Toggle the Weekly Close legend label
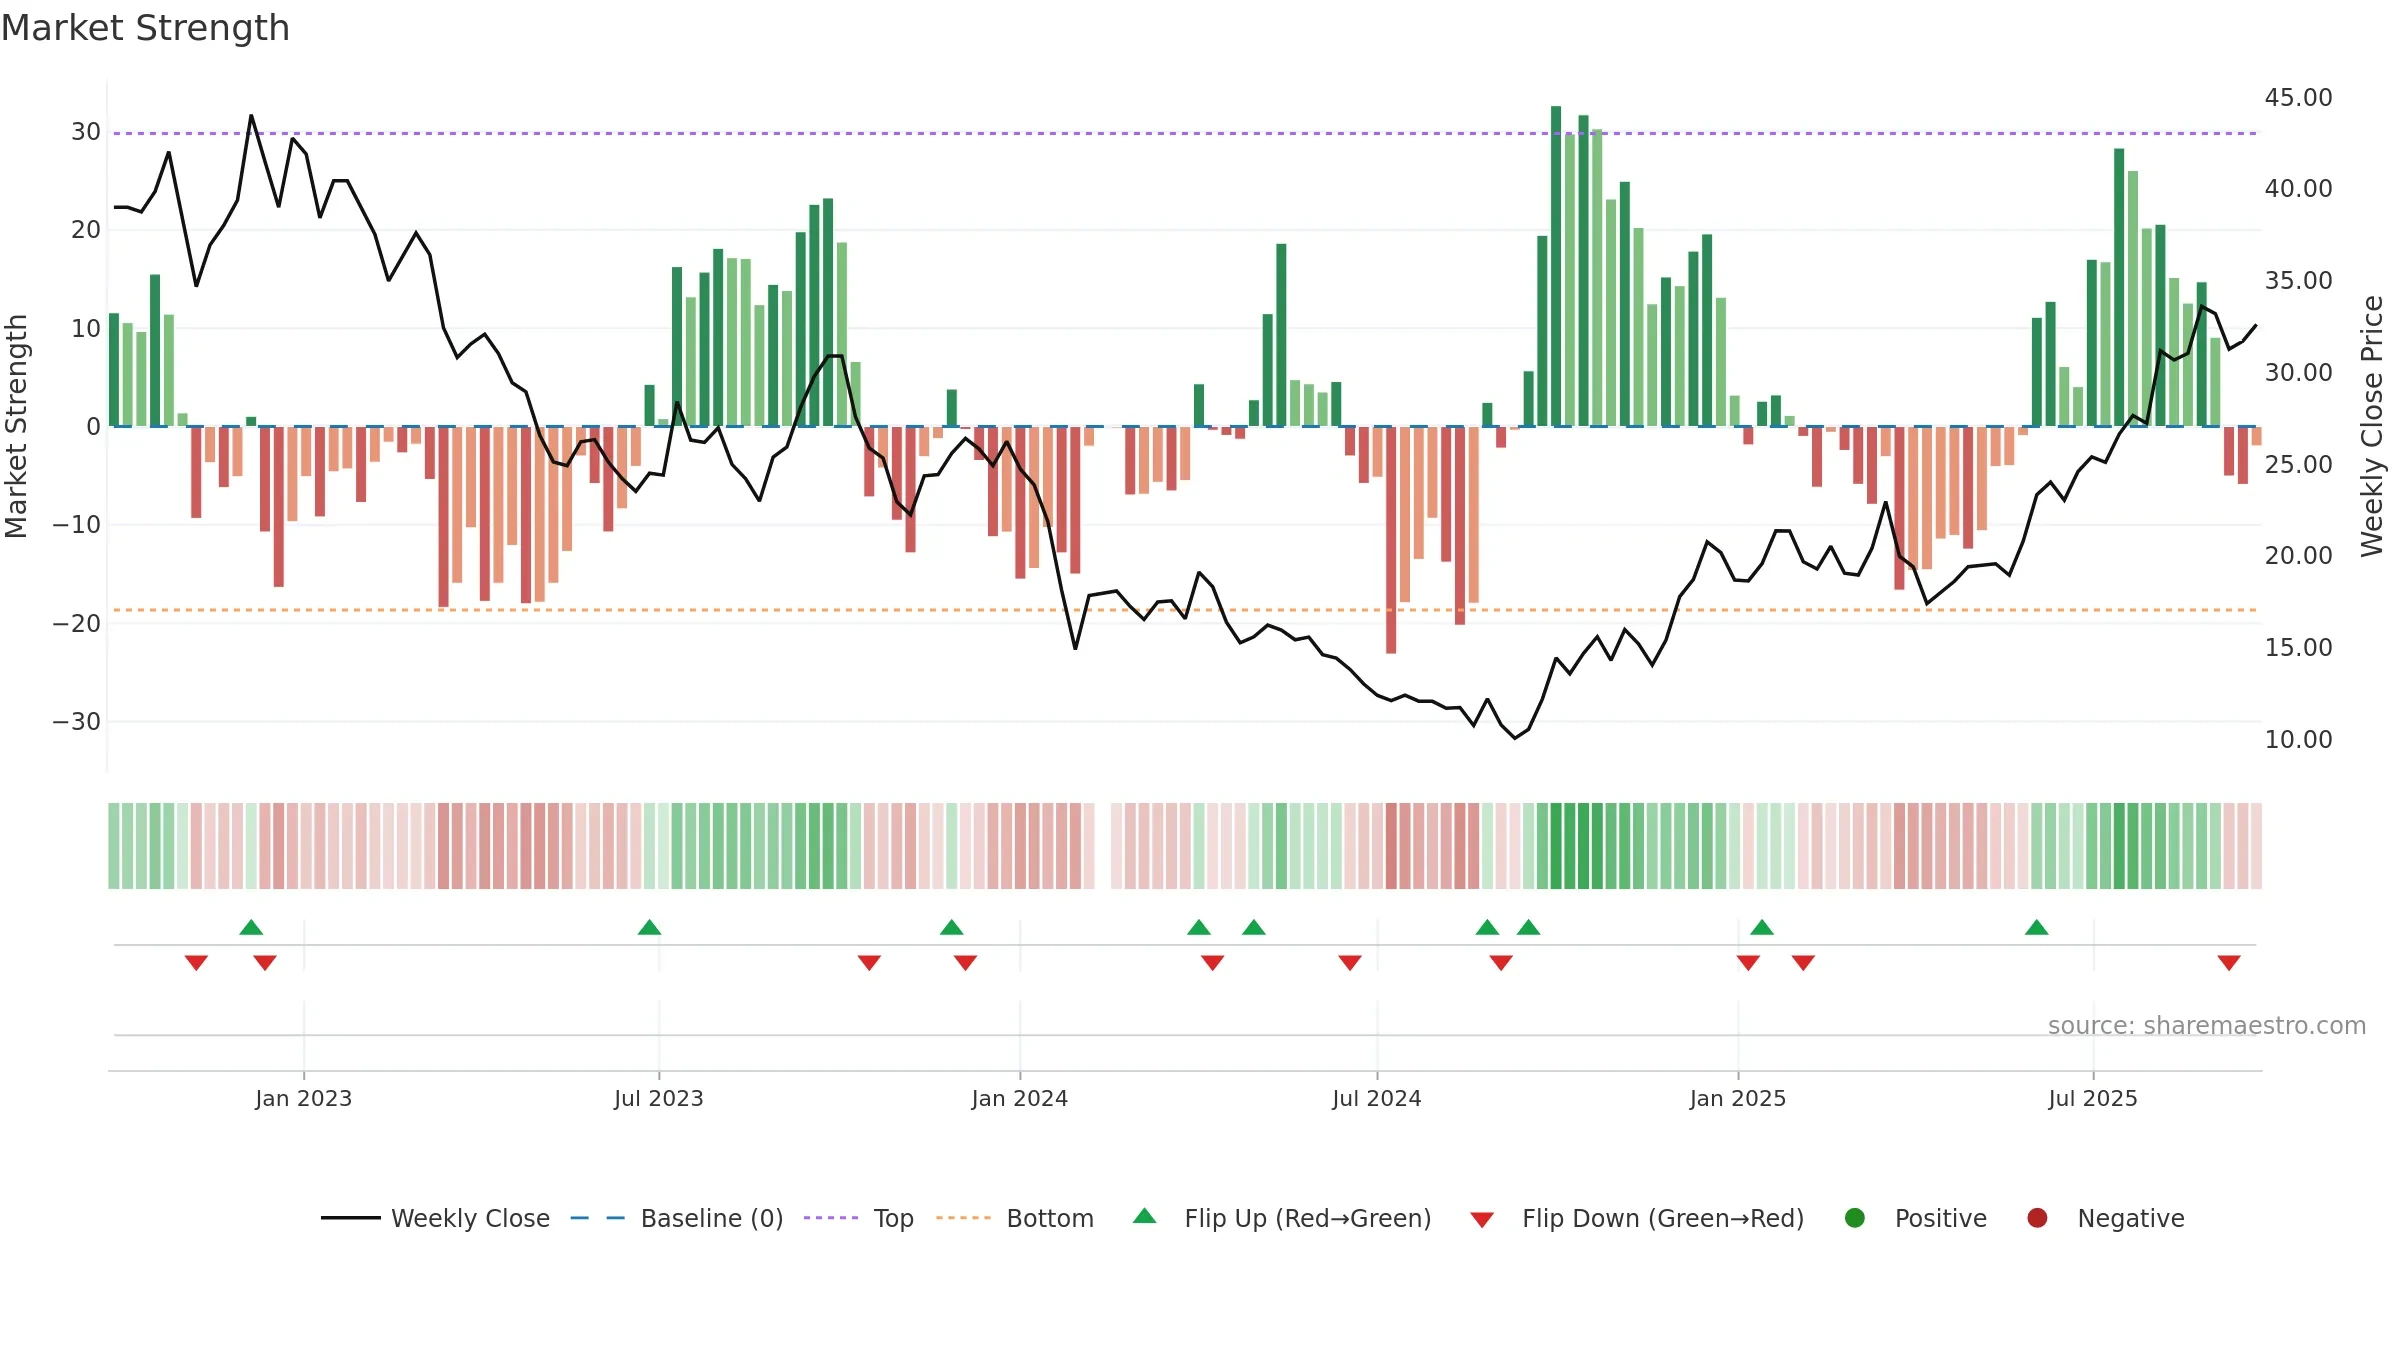This screenshot has height=1350, width=2400. pyautogui.click(x=470, y=1218)
